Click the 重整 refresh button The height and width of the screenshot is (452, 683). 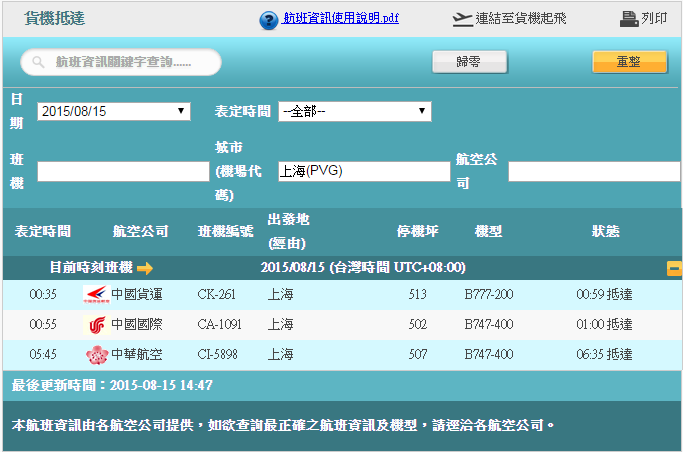click(629, 62)
